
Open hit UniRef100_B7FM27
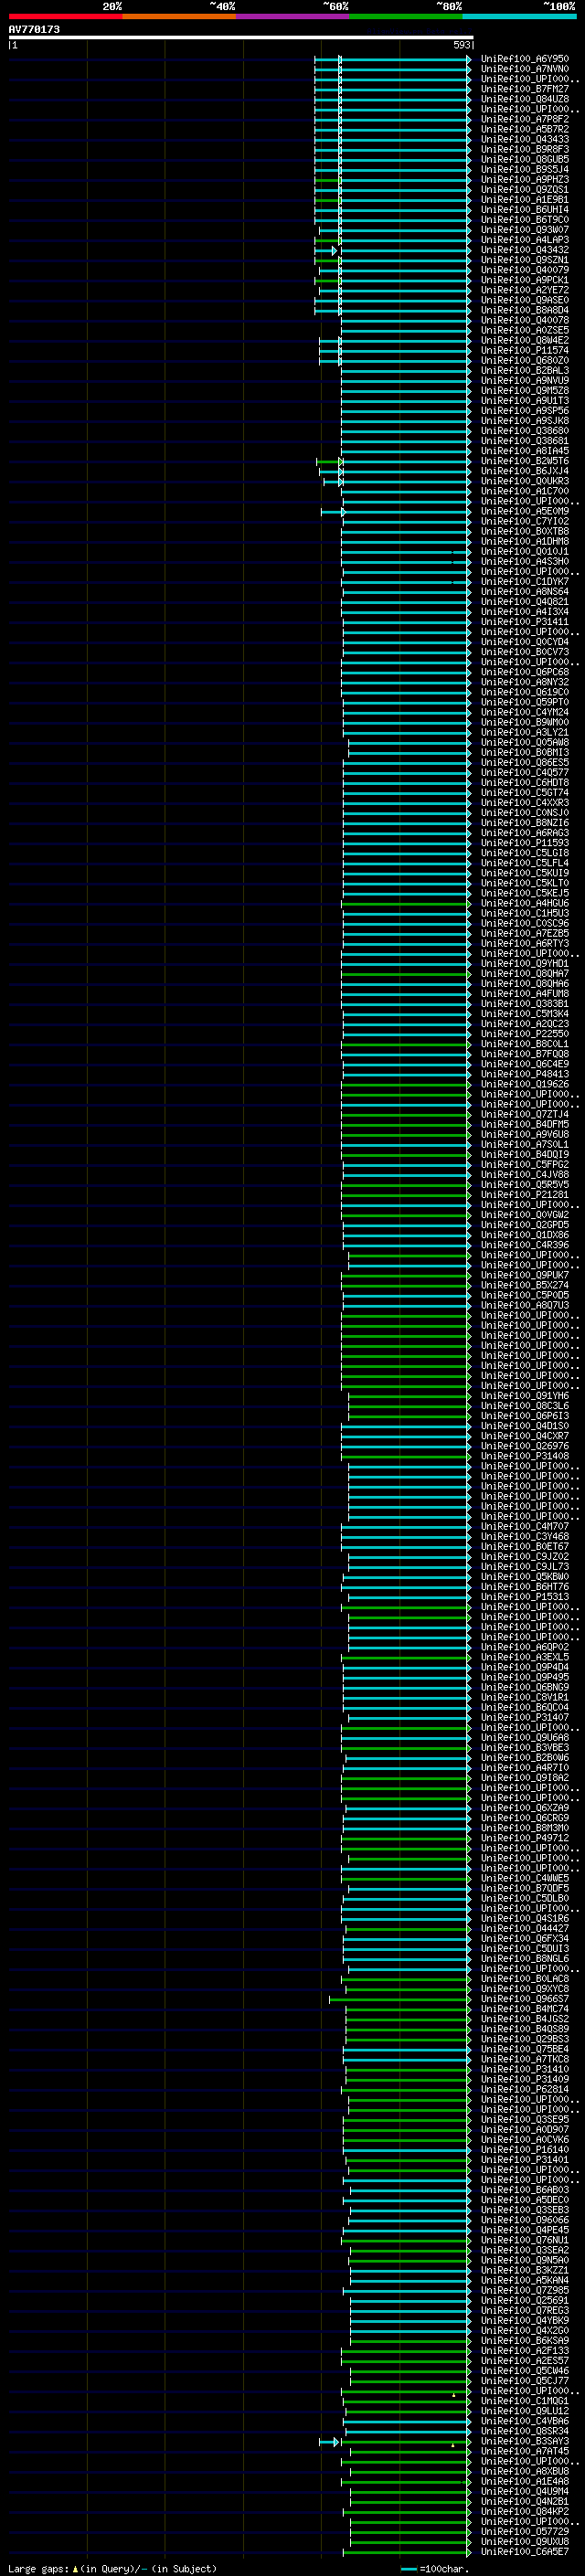[525, 89]
